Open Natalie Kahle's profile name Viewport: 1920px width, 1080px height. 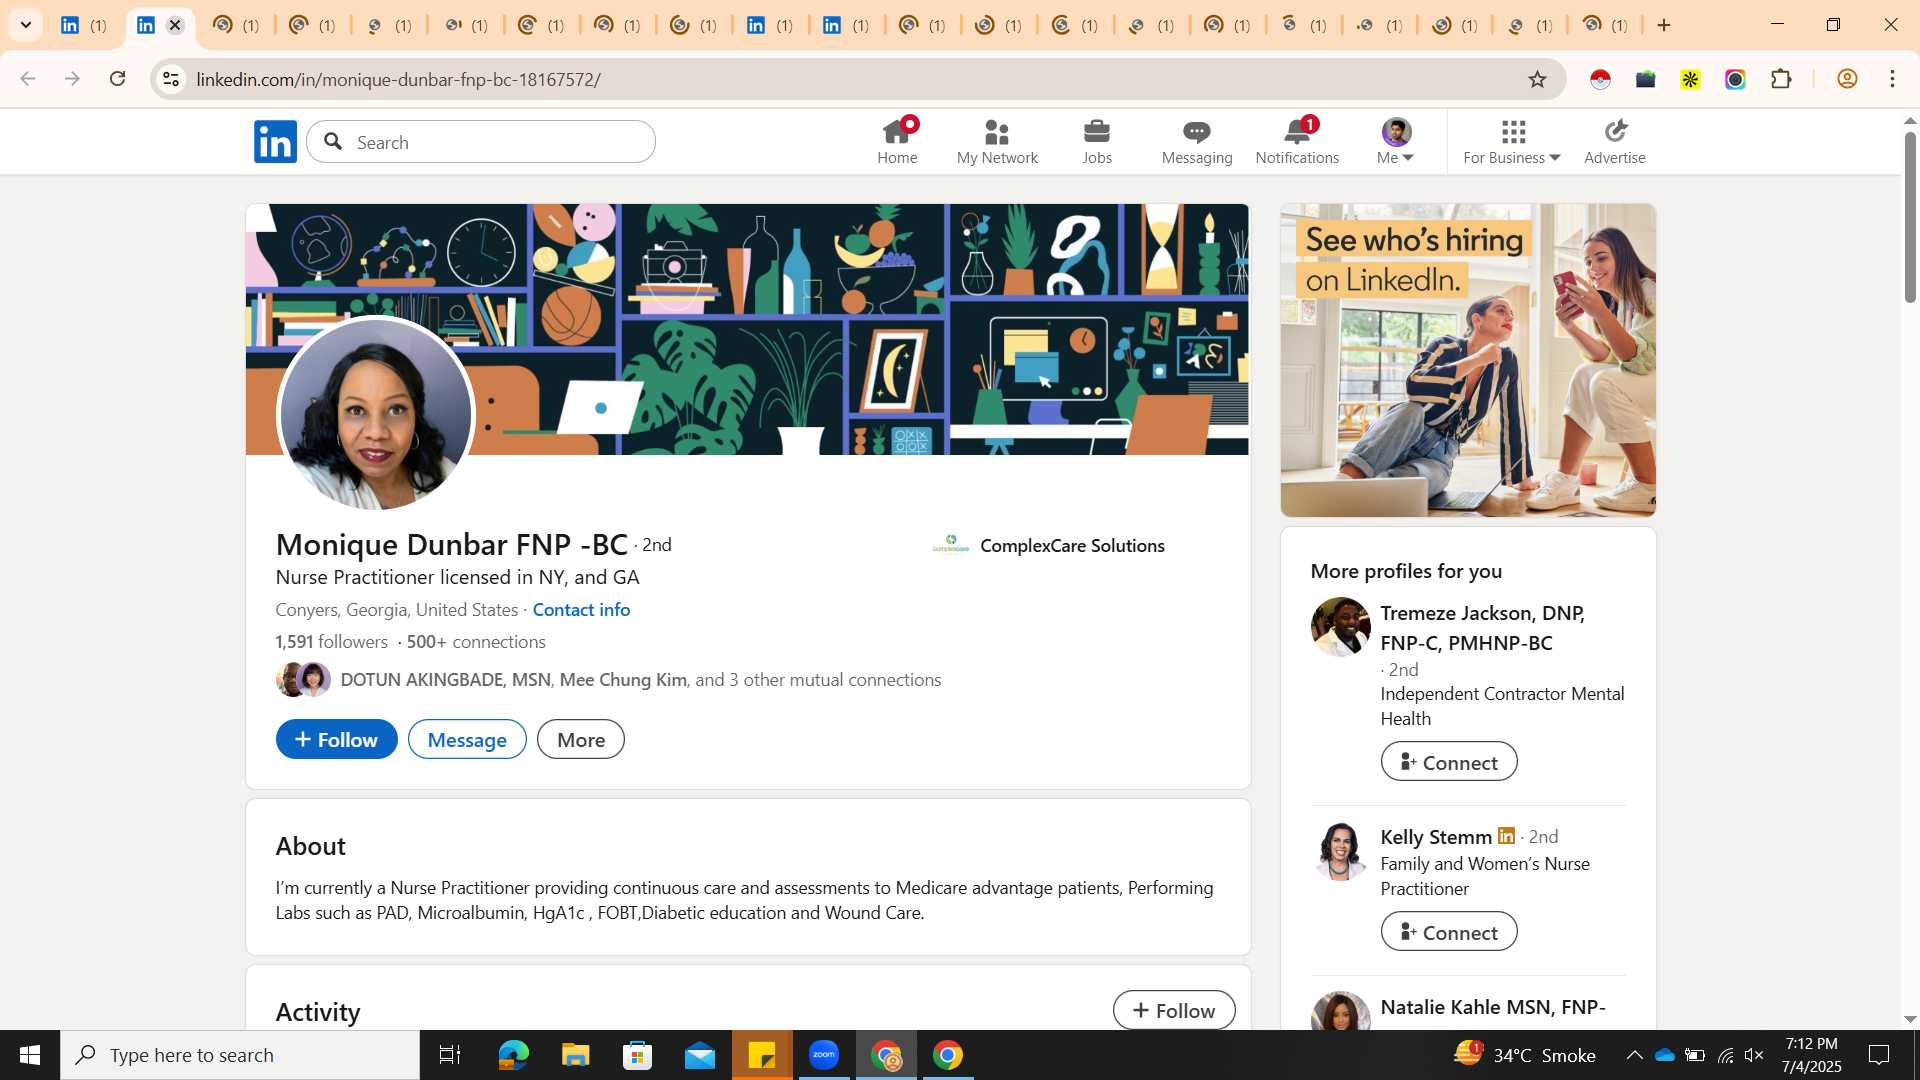[x=1493, y=1007]
